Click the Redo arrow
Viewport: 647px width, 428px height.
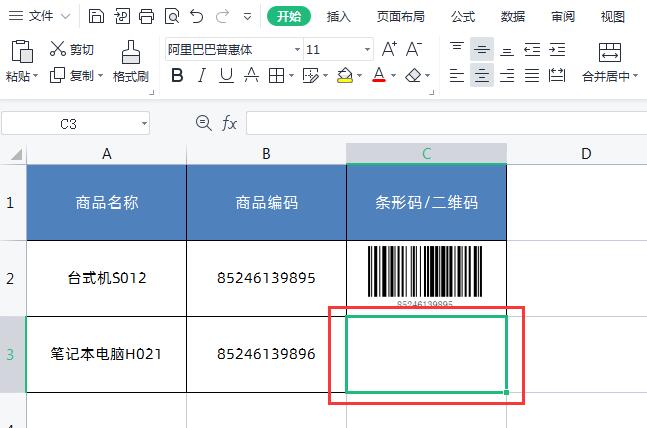click(x=222, y=17)
